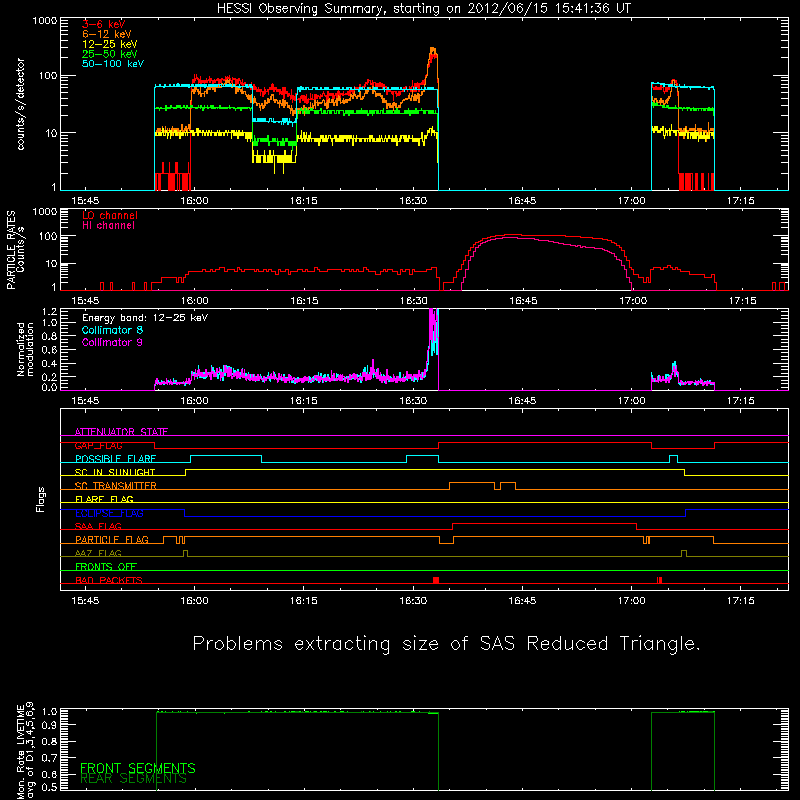
Task: Click '16:30' tick under count-rate panel
Action: [413, 201]
